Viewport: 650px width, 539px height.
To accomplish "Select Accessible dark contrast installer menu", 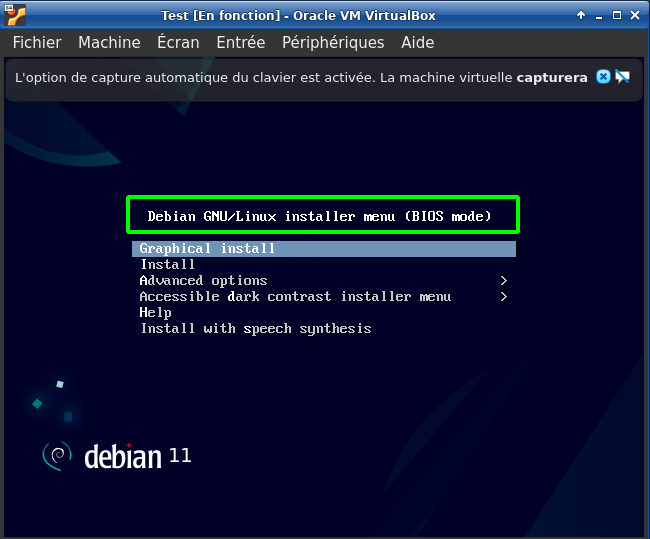I will (324, 296).
